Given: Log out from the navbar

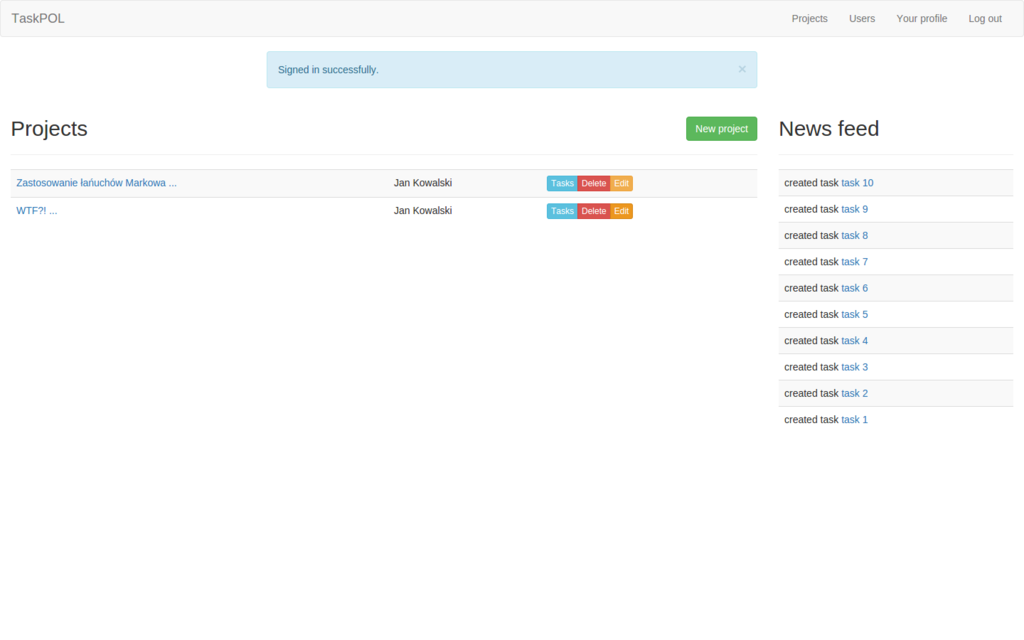Looking at the screenshot, I should click(984, 18).
